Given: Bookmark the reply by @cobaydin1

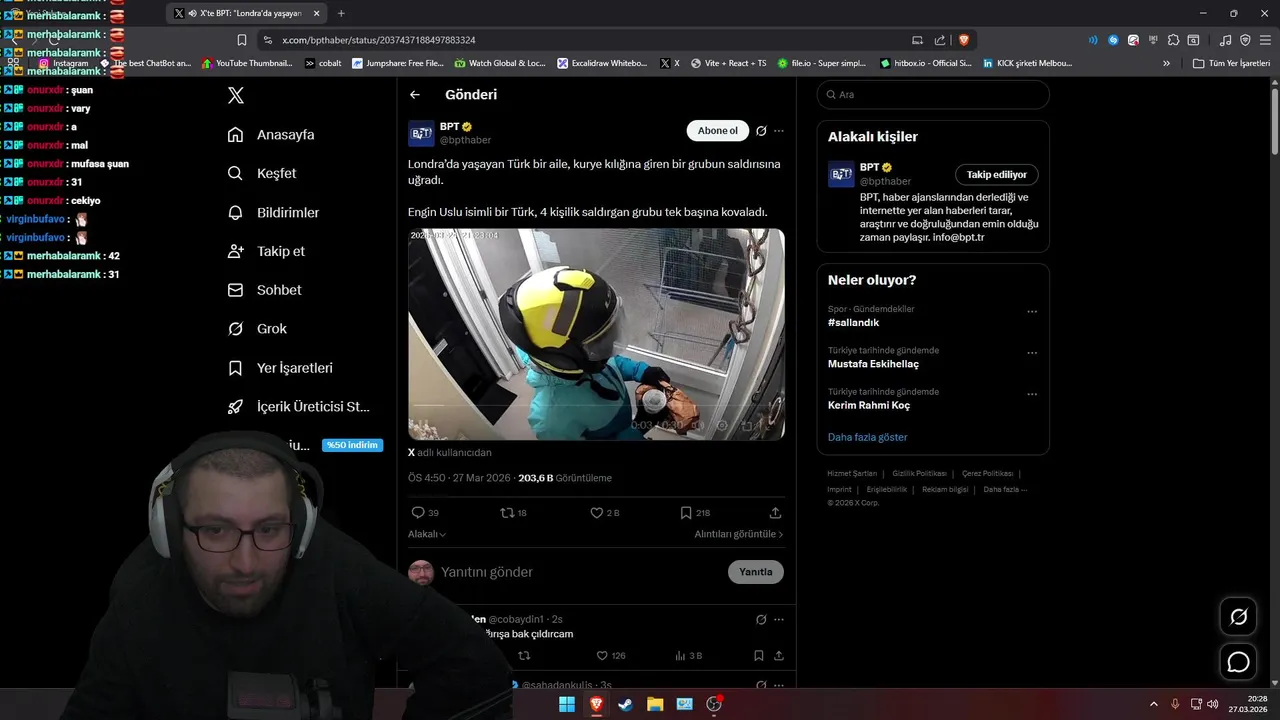Looking at the screenshot, I should pyautogui.click(x=759, y=656).
